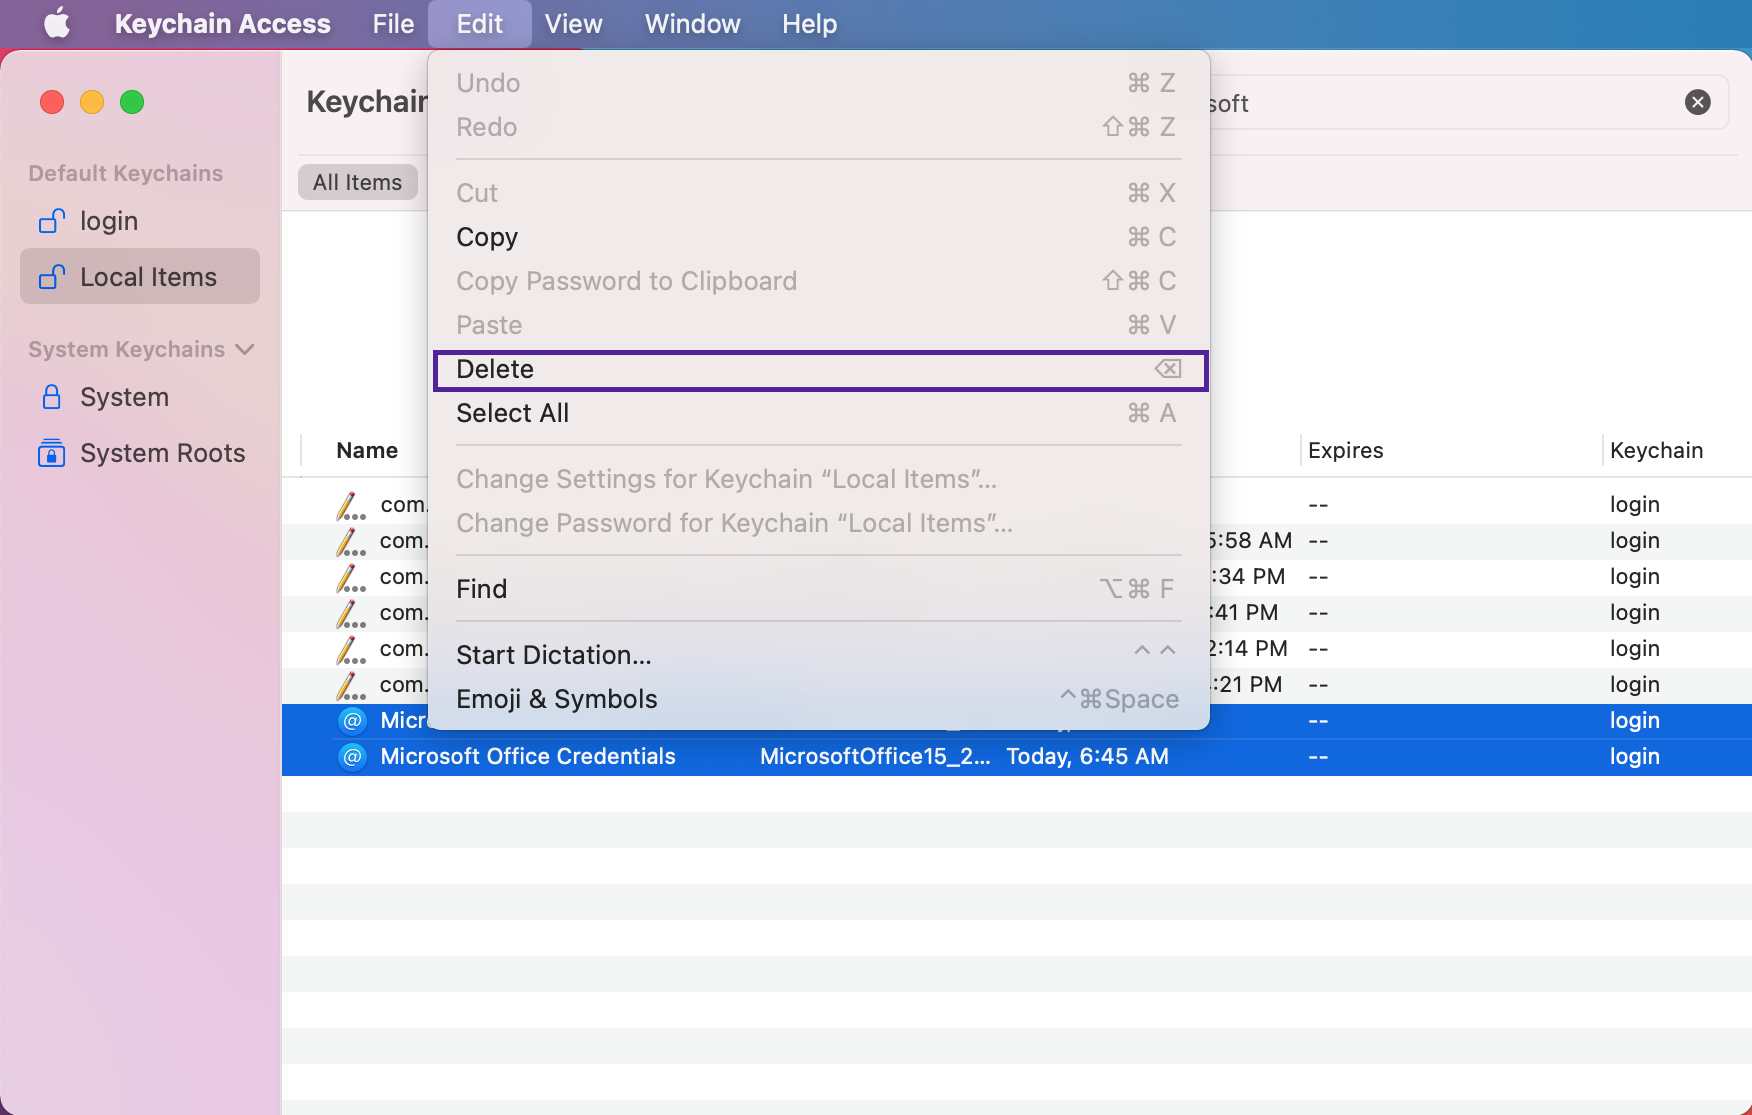The height and width of the screenshot is (1115, 1752).
Task: Click @ icon of Microsoft Office Credentials
Action: (352, 757)
